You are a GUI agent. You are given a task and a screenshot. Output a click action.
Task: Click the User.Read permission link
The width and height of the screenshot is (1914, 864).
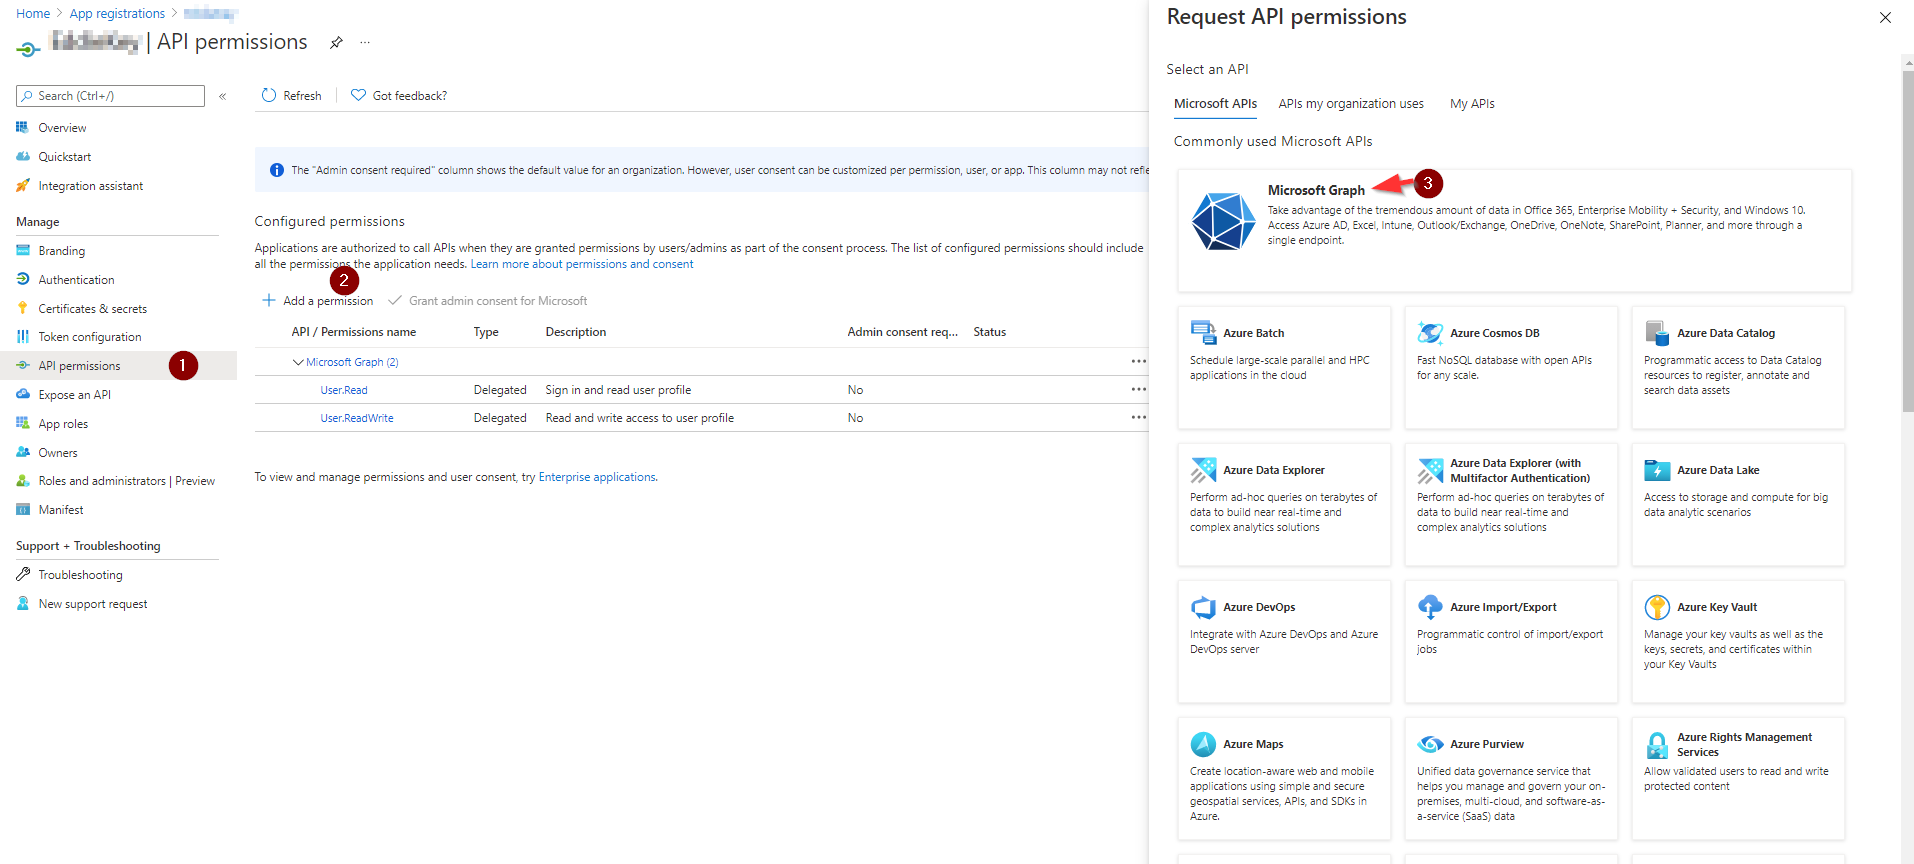344,390
